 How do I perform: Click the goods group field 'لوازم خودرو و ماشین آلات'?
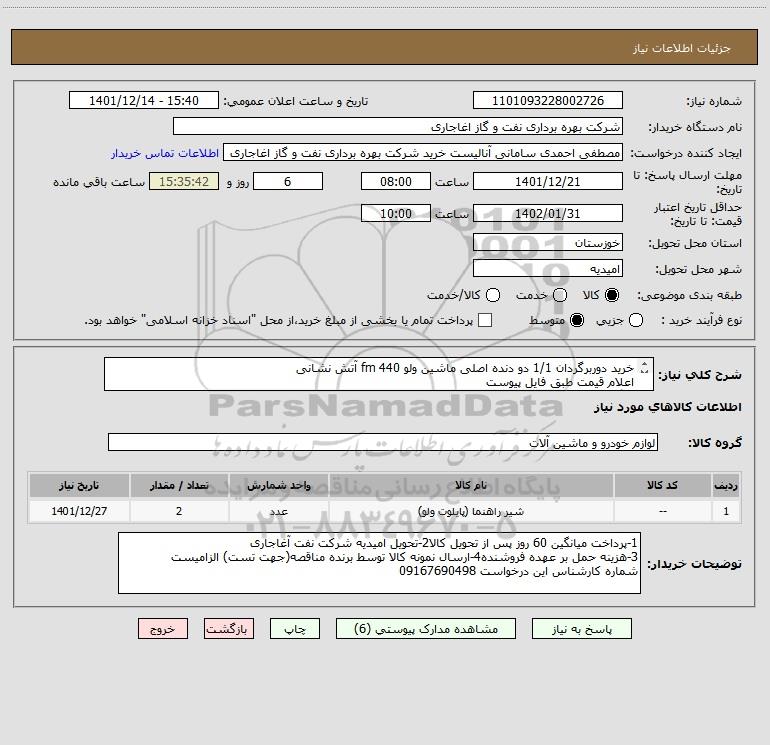tap(383, 442)
